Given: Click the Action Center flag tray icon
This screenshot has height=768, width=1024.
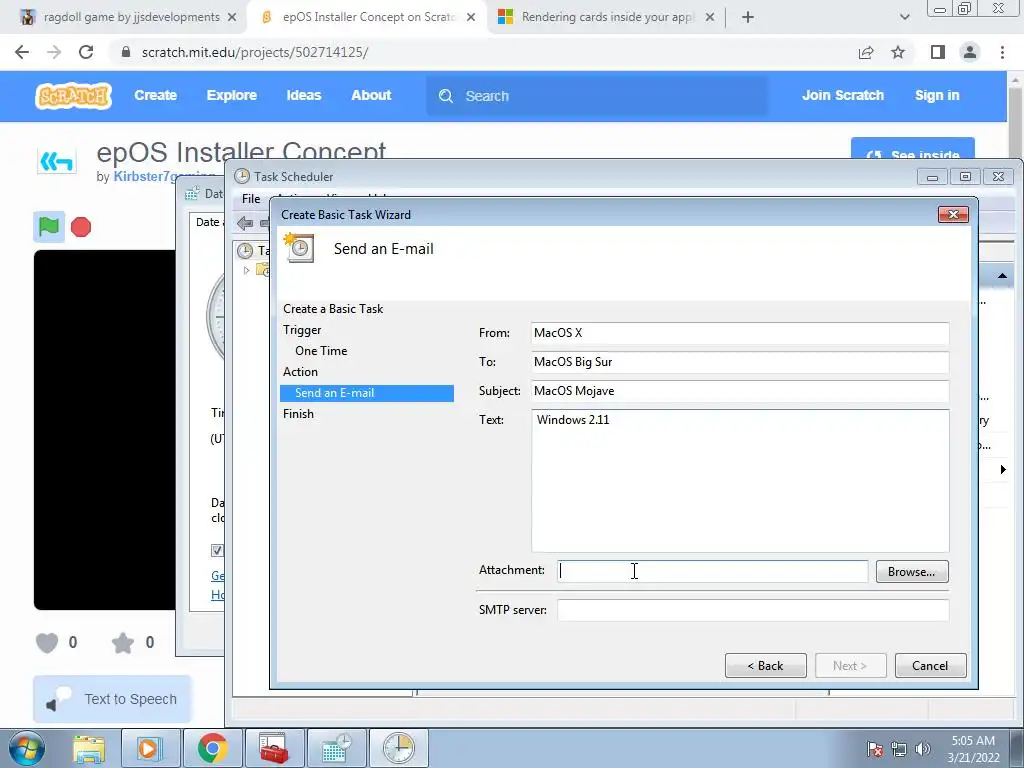Looking at the screenshot, I should 874,749.
